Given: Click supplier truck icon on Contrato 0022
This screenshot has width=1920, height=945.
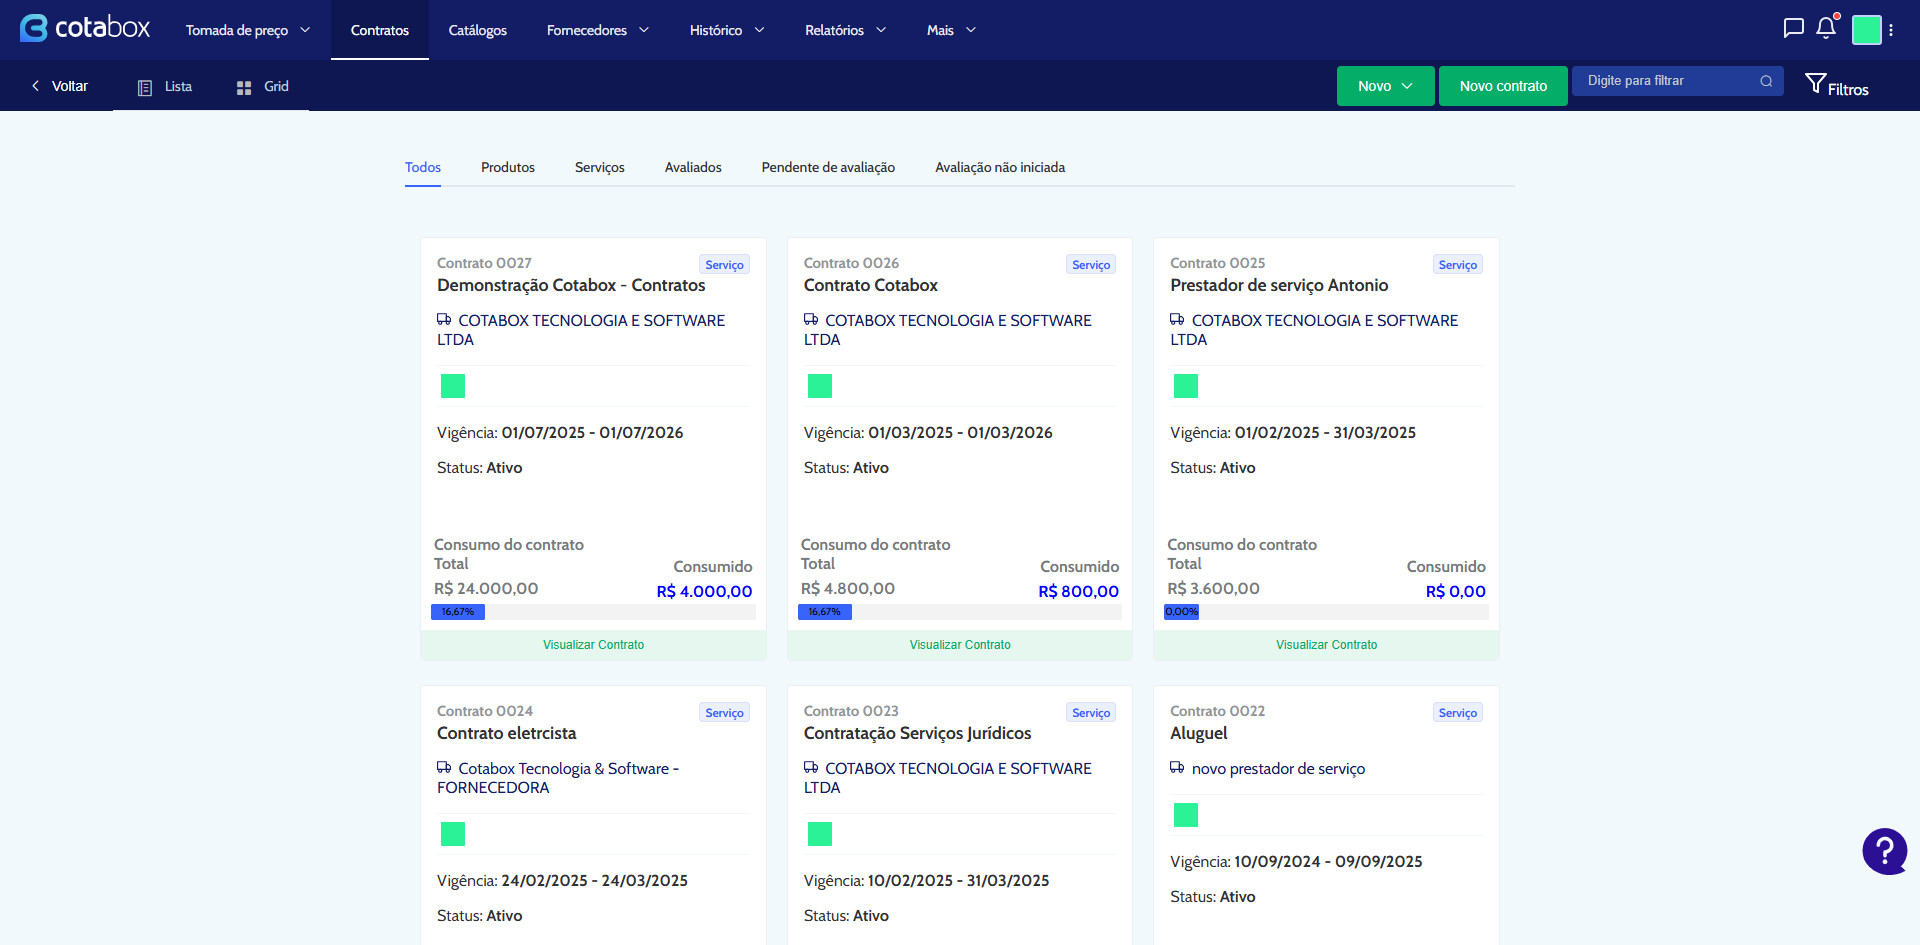Looking at the screenshot, I should tap(1177, 768).
